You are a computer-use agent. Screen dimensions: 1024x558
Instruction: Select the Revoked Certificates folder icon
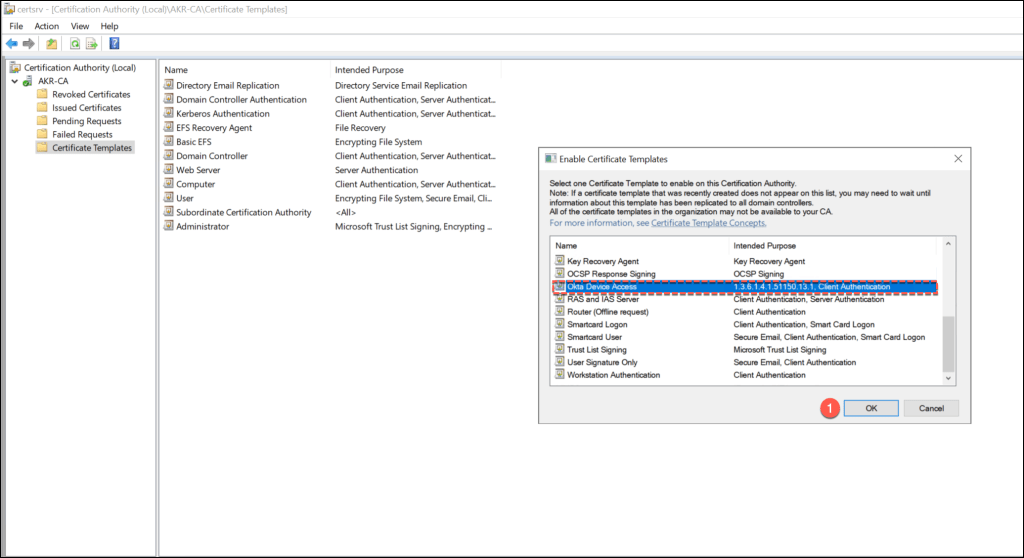(42, 94)
